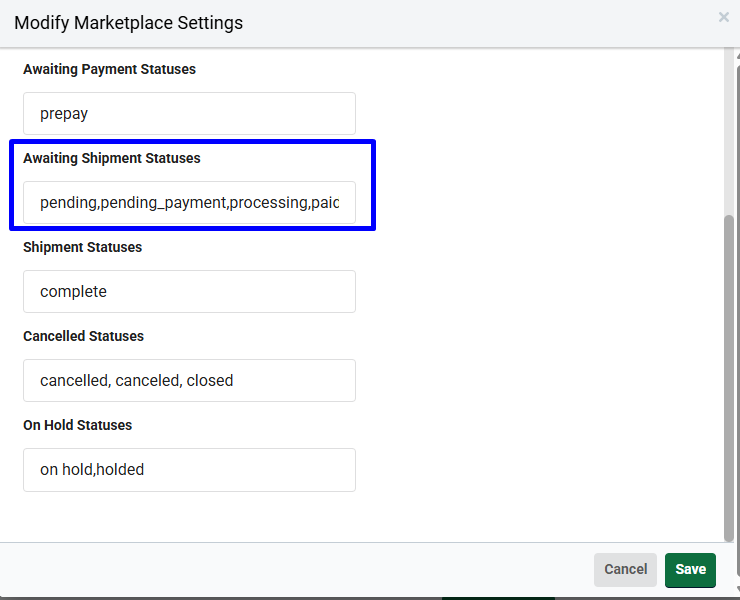The width and height of the screenshot is (740, 600).
Task: Click the On Hold Statuses input box
Action: [x=189, y=470]
